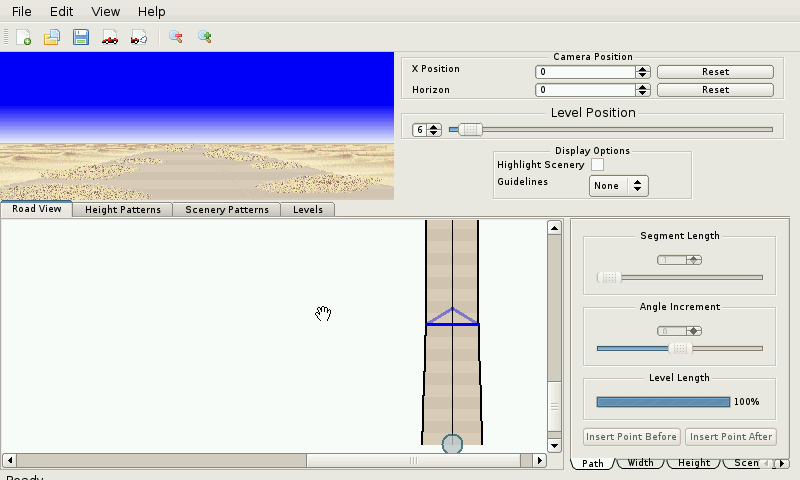Click the New file toolbar icon
Viewport: 800px width, 480px height.
pos(24,37)
